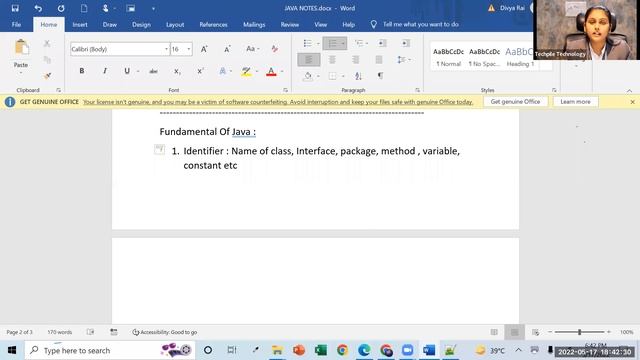The width and height of the screenshot is (640, 360).
Task: Undo the last action
Action: click(x=38, y=8)
